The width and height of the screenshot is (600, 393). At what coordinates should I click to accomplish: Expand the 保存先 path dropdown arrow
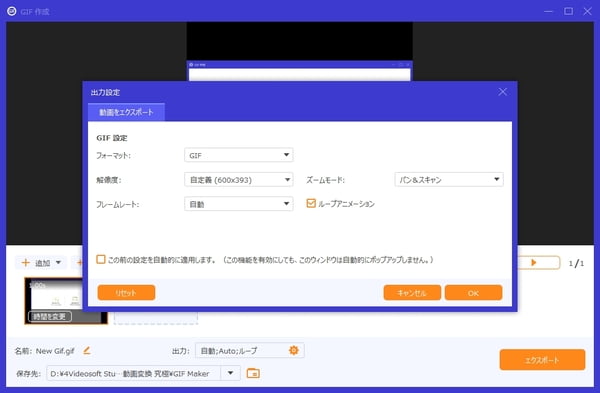pos(230,373)
